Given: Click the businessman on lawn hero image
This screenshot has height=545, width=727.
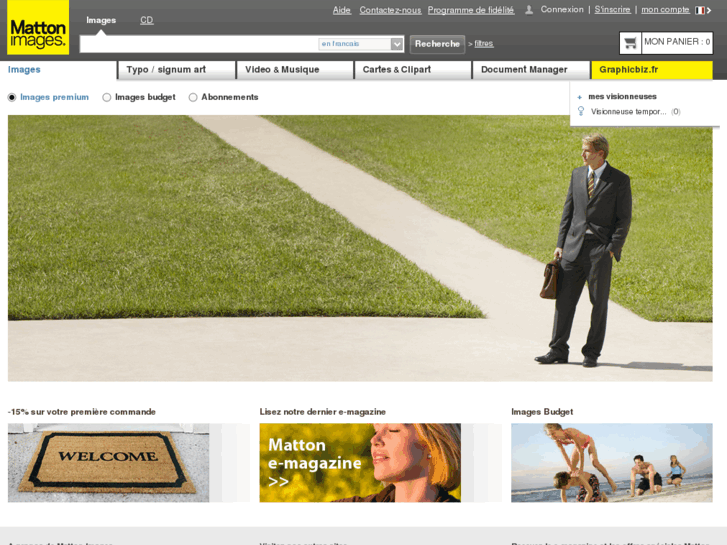Looking at the screenshot, I should 360,248.
